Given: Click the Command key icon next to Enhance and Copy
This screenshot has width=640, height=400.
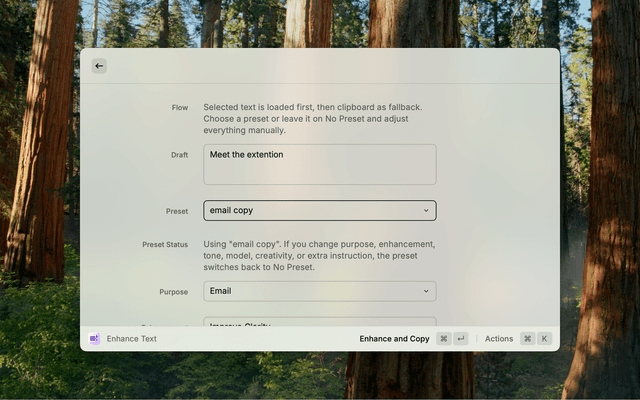Looking at the screenshot, I should pos(444,339).
